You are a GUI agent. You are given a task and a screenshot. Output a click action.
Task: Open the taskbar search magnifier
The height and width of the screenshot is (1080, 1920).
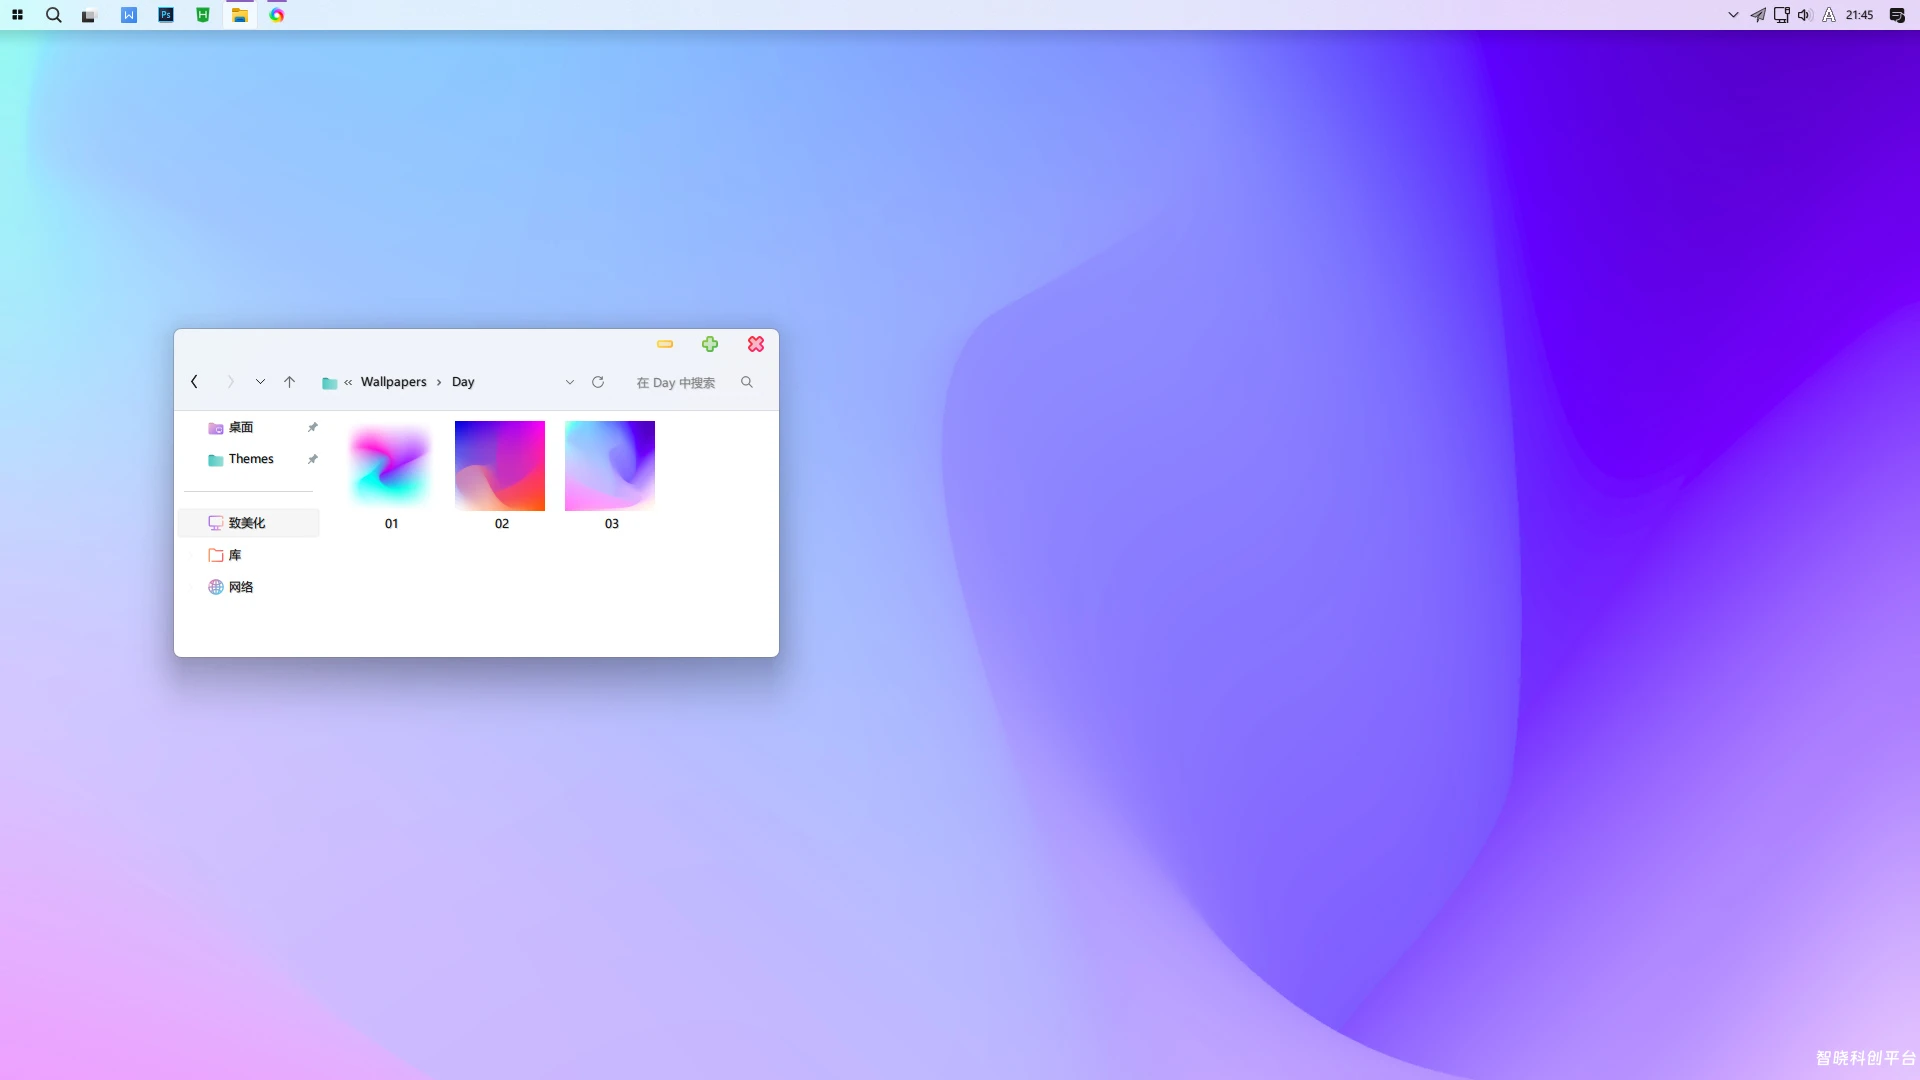(54, 15)
